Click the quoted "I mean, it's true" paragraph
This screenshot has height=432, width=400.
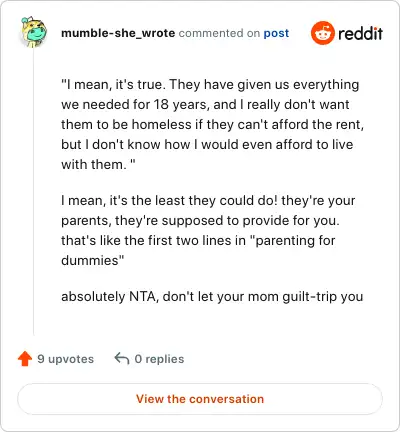pyautogui.click(x=212, y=124)
